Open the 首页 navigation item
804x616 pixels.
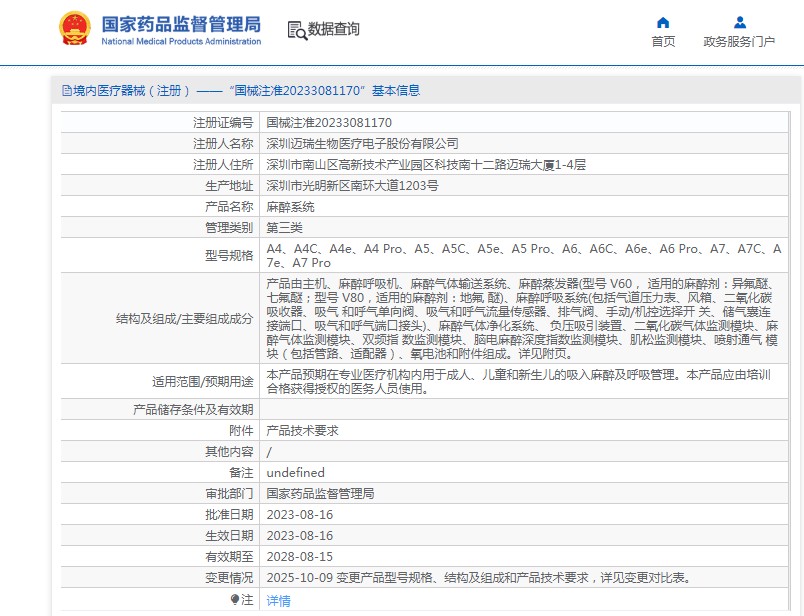click(663, 41)
